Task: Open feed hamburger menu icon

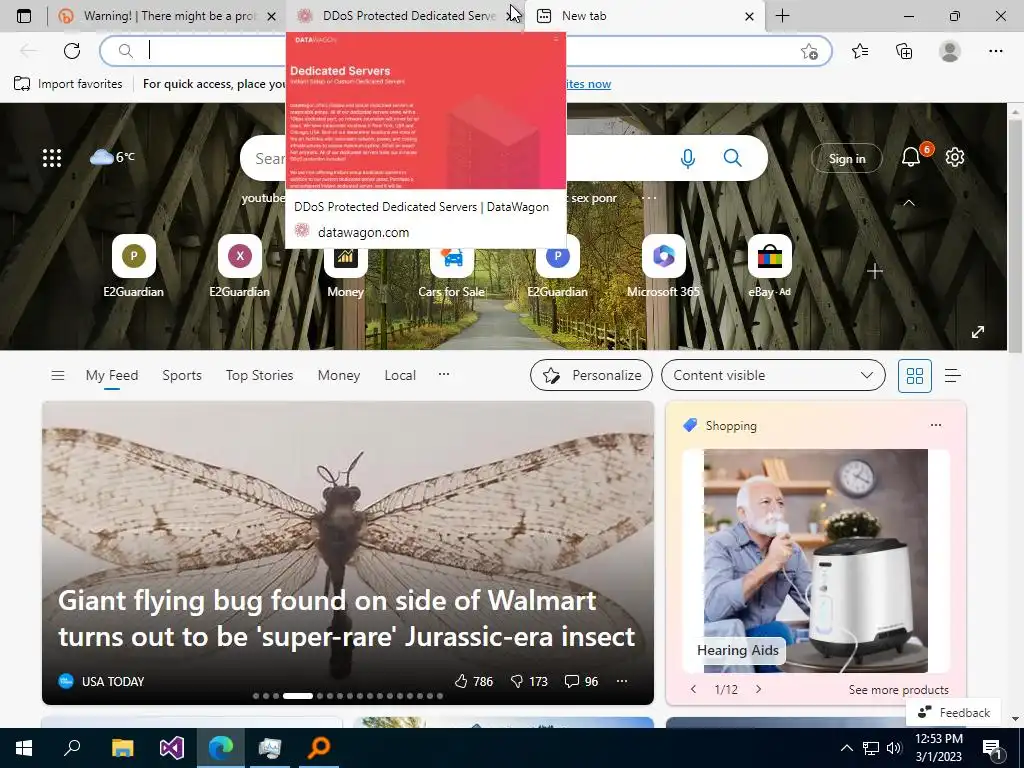Action: pos(57,376)
